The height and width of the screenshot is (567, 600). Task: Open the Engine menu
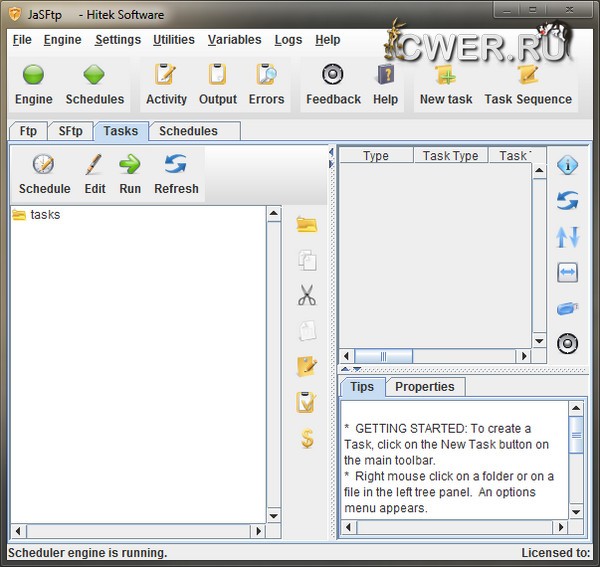click(62, 40)
